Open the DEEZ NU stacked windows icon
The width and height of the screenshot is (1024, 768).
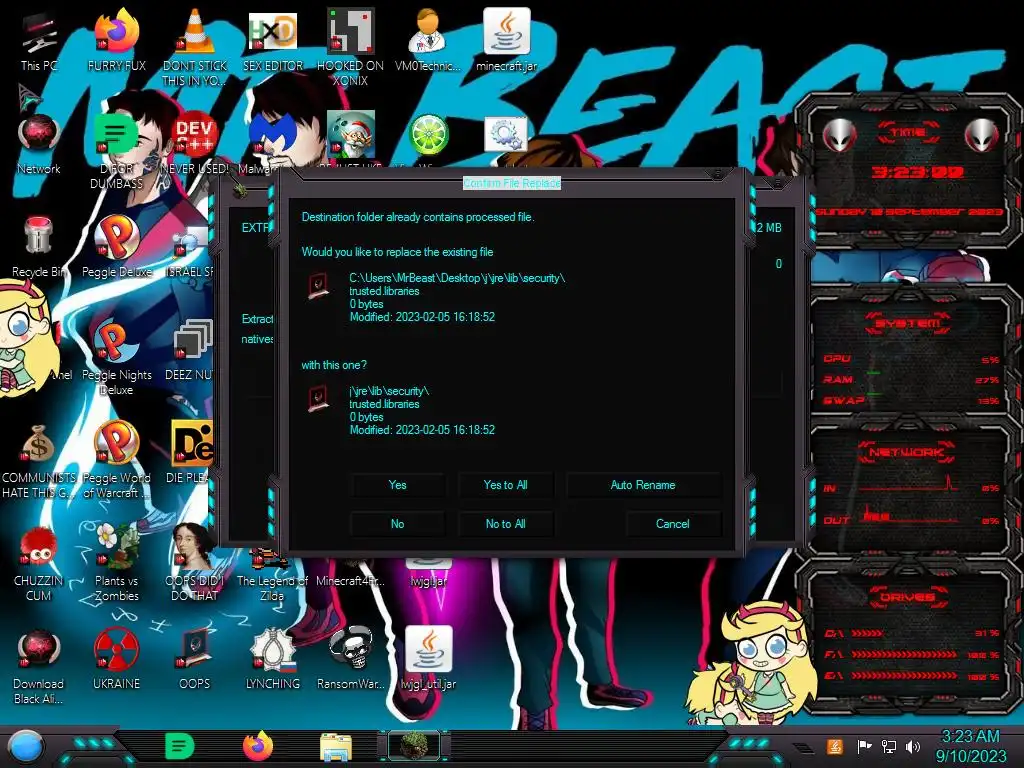pos(195,340)
